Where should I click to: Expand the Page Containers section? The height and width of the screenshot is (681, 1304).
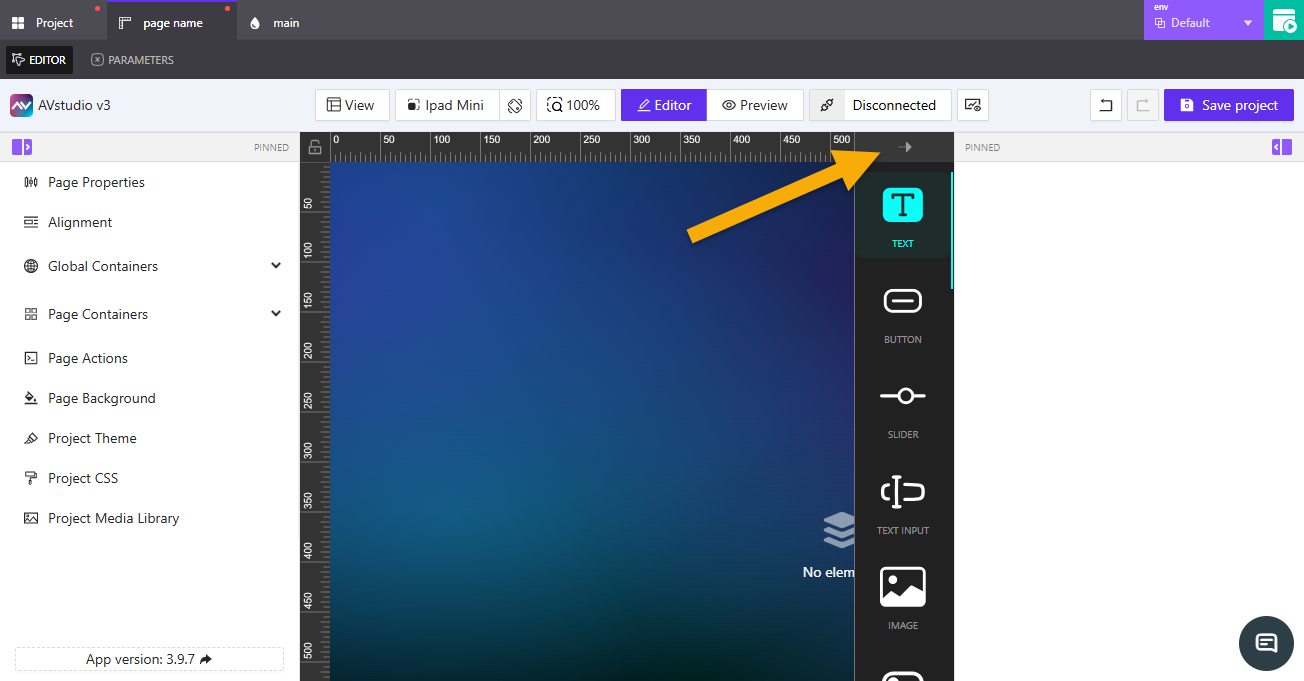[x=276, y=313]
